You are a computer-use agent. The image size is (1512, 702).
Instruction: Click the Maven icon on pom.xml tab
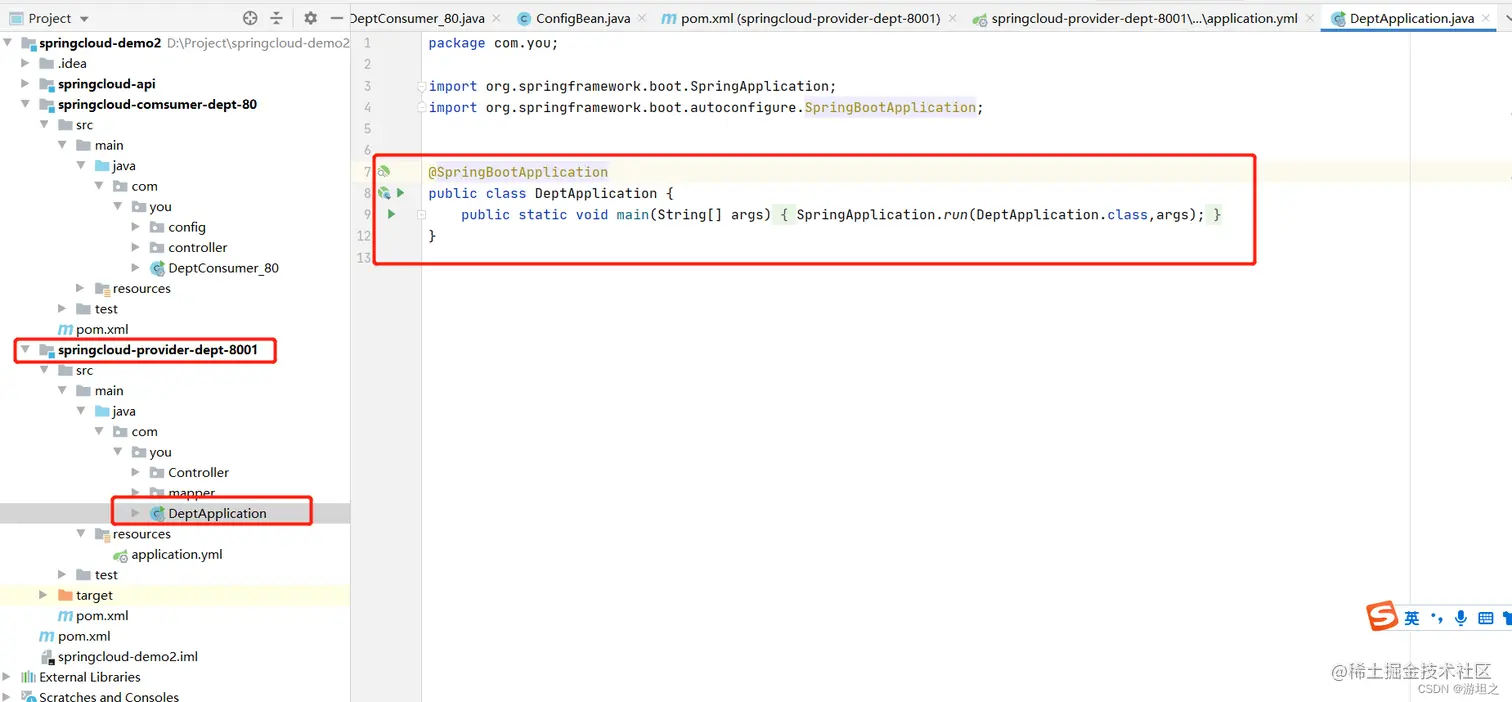click(669, 19)
